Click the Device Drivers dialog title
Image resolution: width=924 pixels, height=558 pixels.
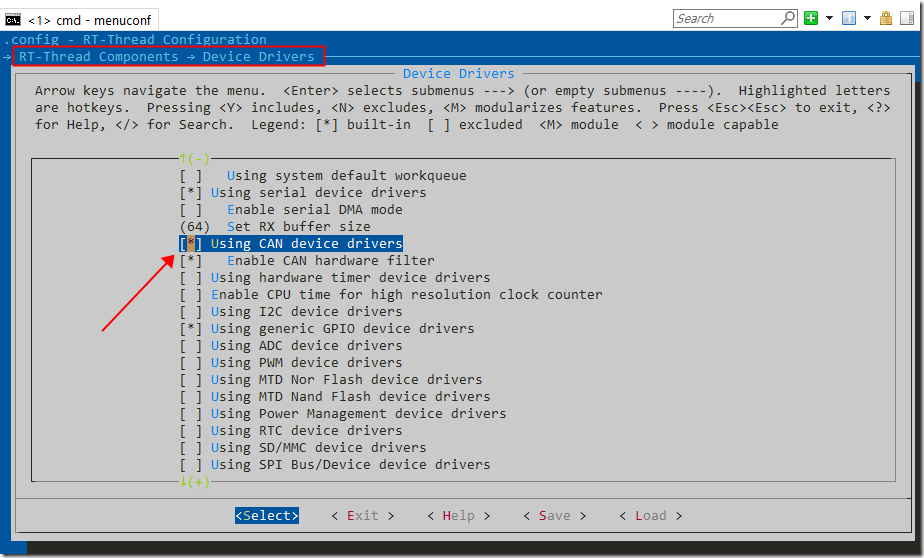click(x=458, y=74)
